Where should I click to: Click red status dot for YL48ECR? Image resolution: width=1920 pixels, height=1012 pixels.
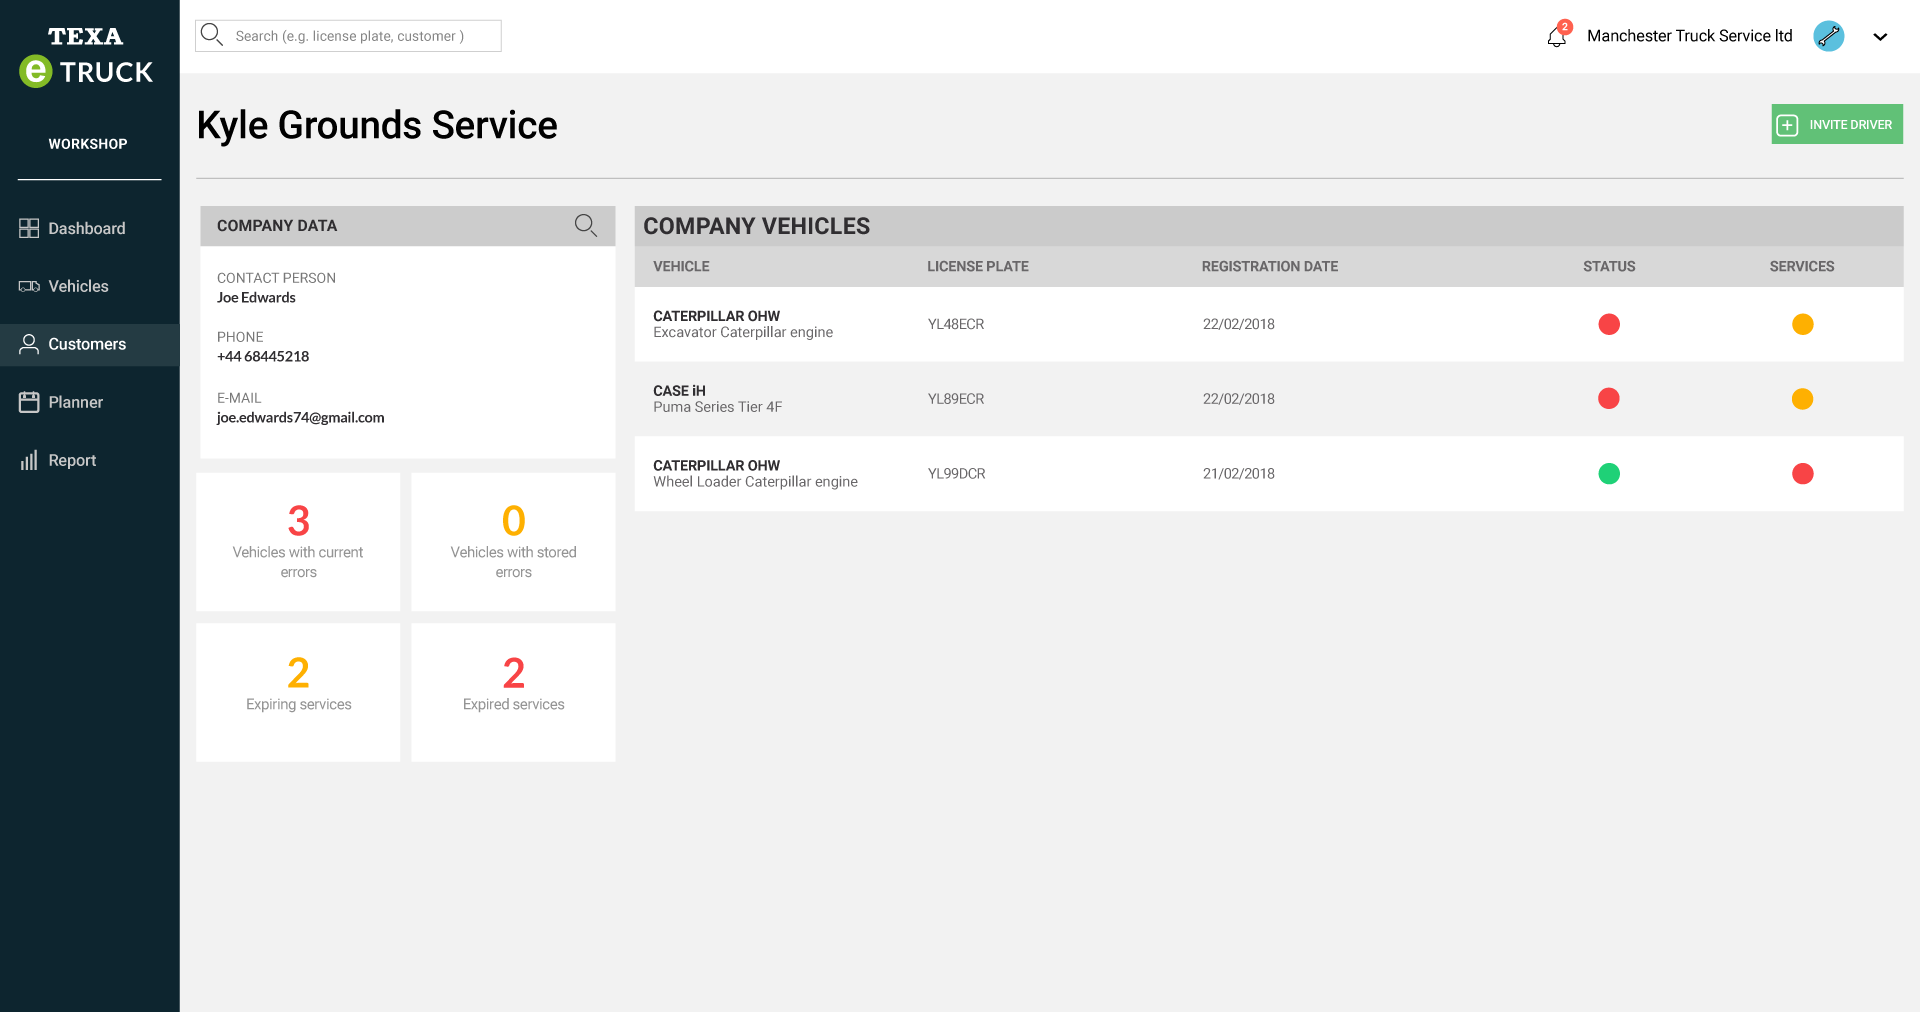[1609, 324]
